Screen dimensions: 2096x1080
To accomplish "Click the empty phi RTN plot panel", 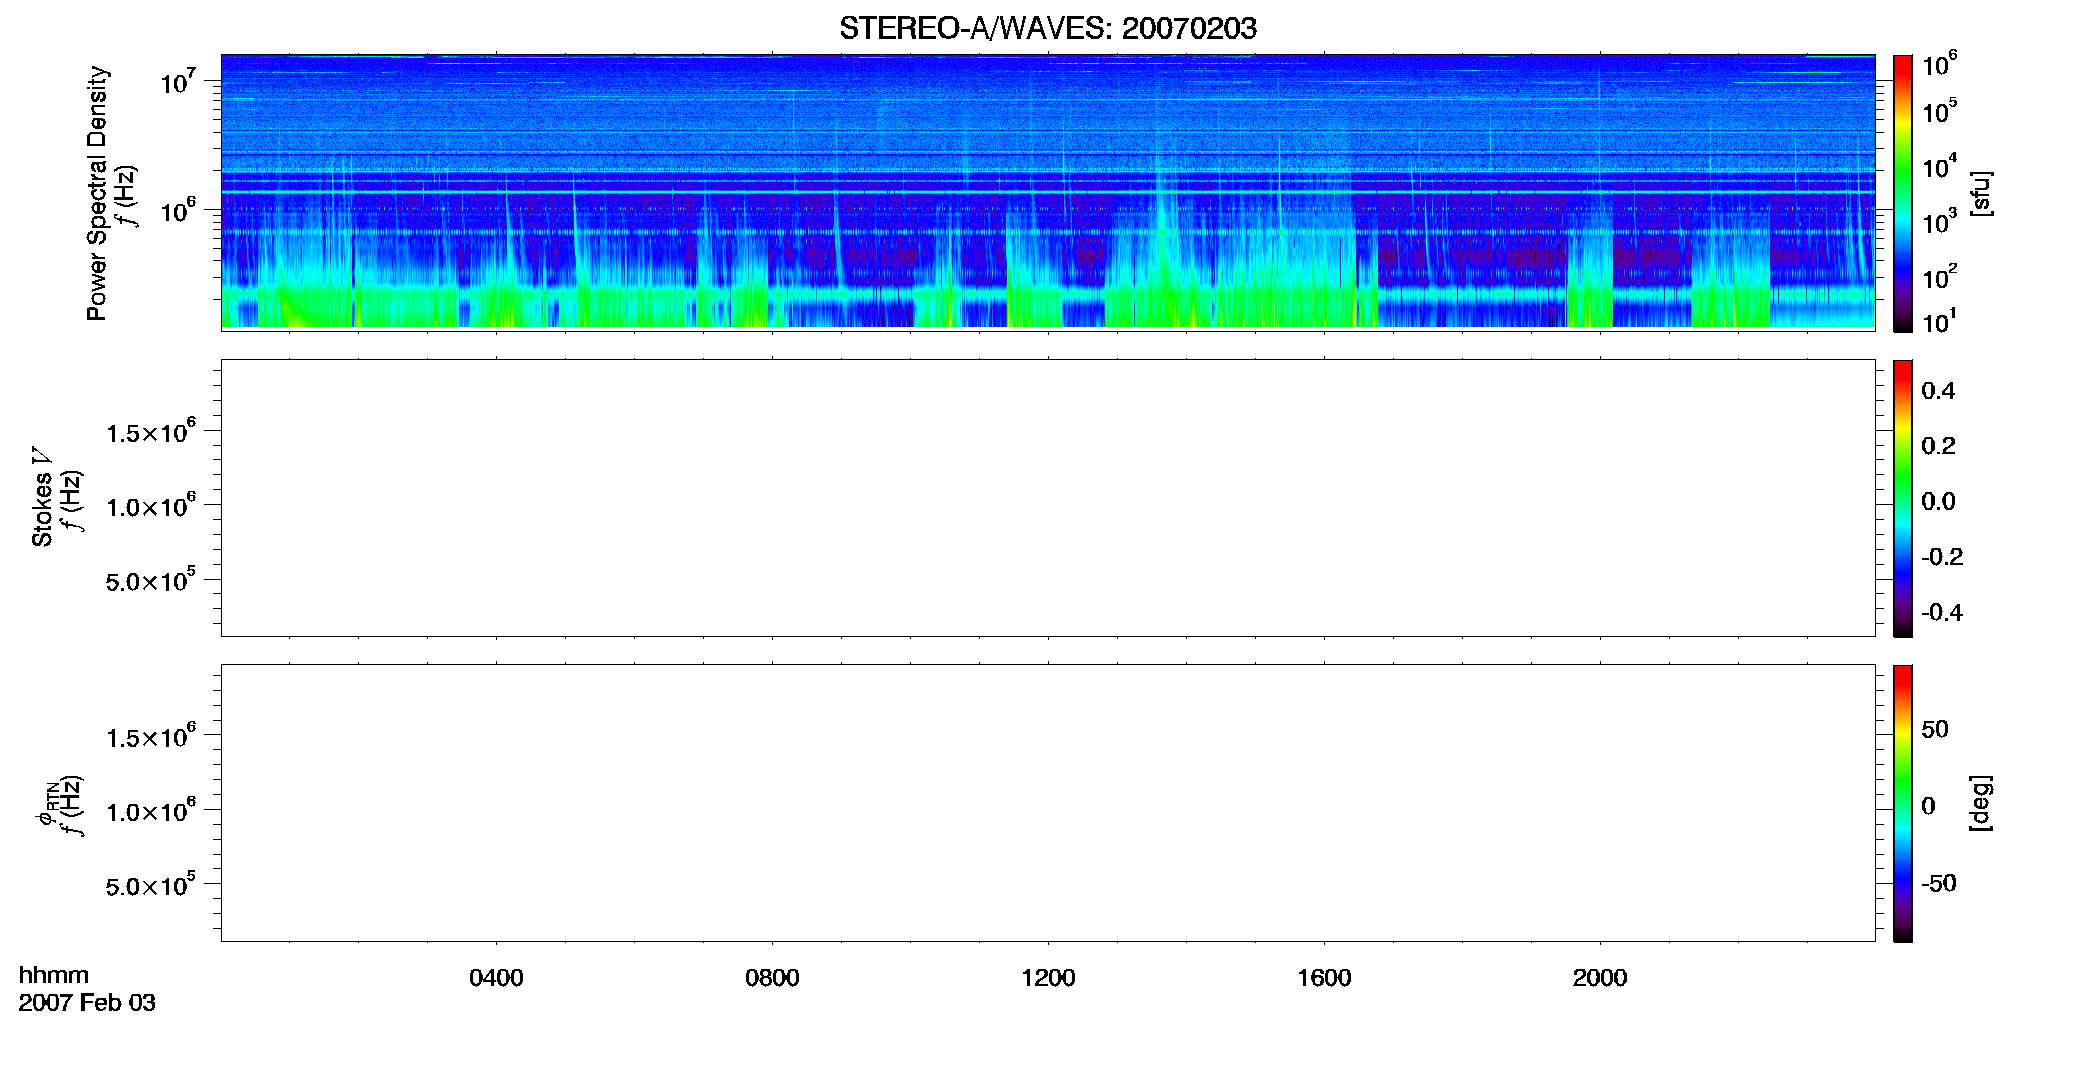I will (x=1048, y=803).
